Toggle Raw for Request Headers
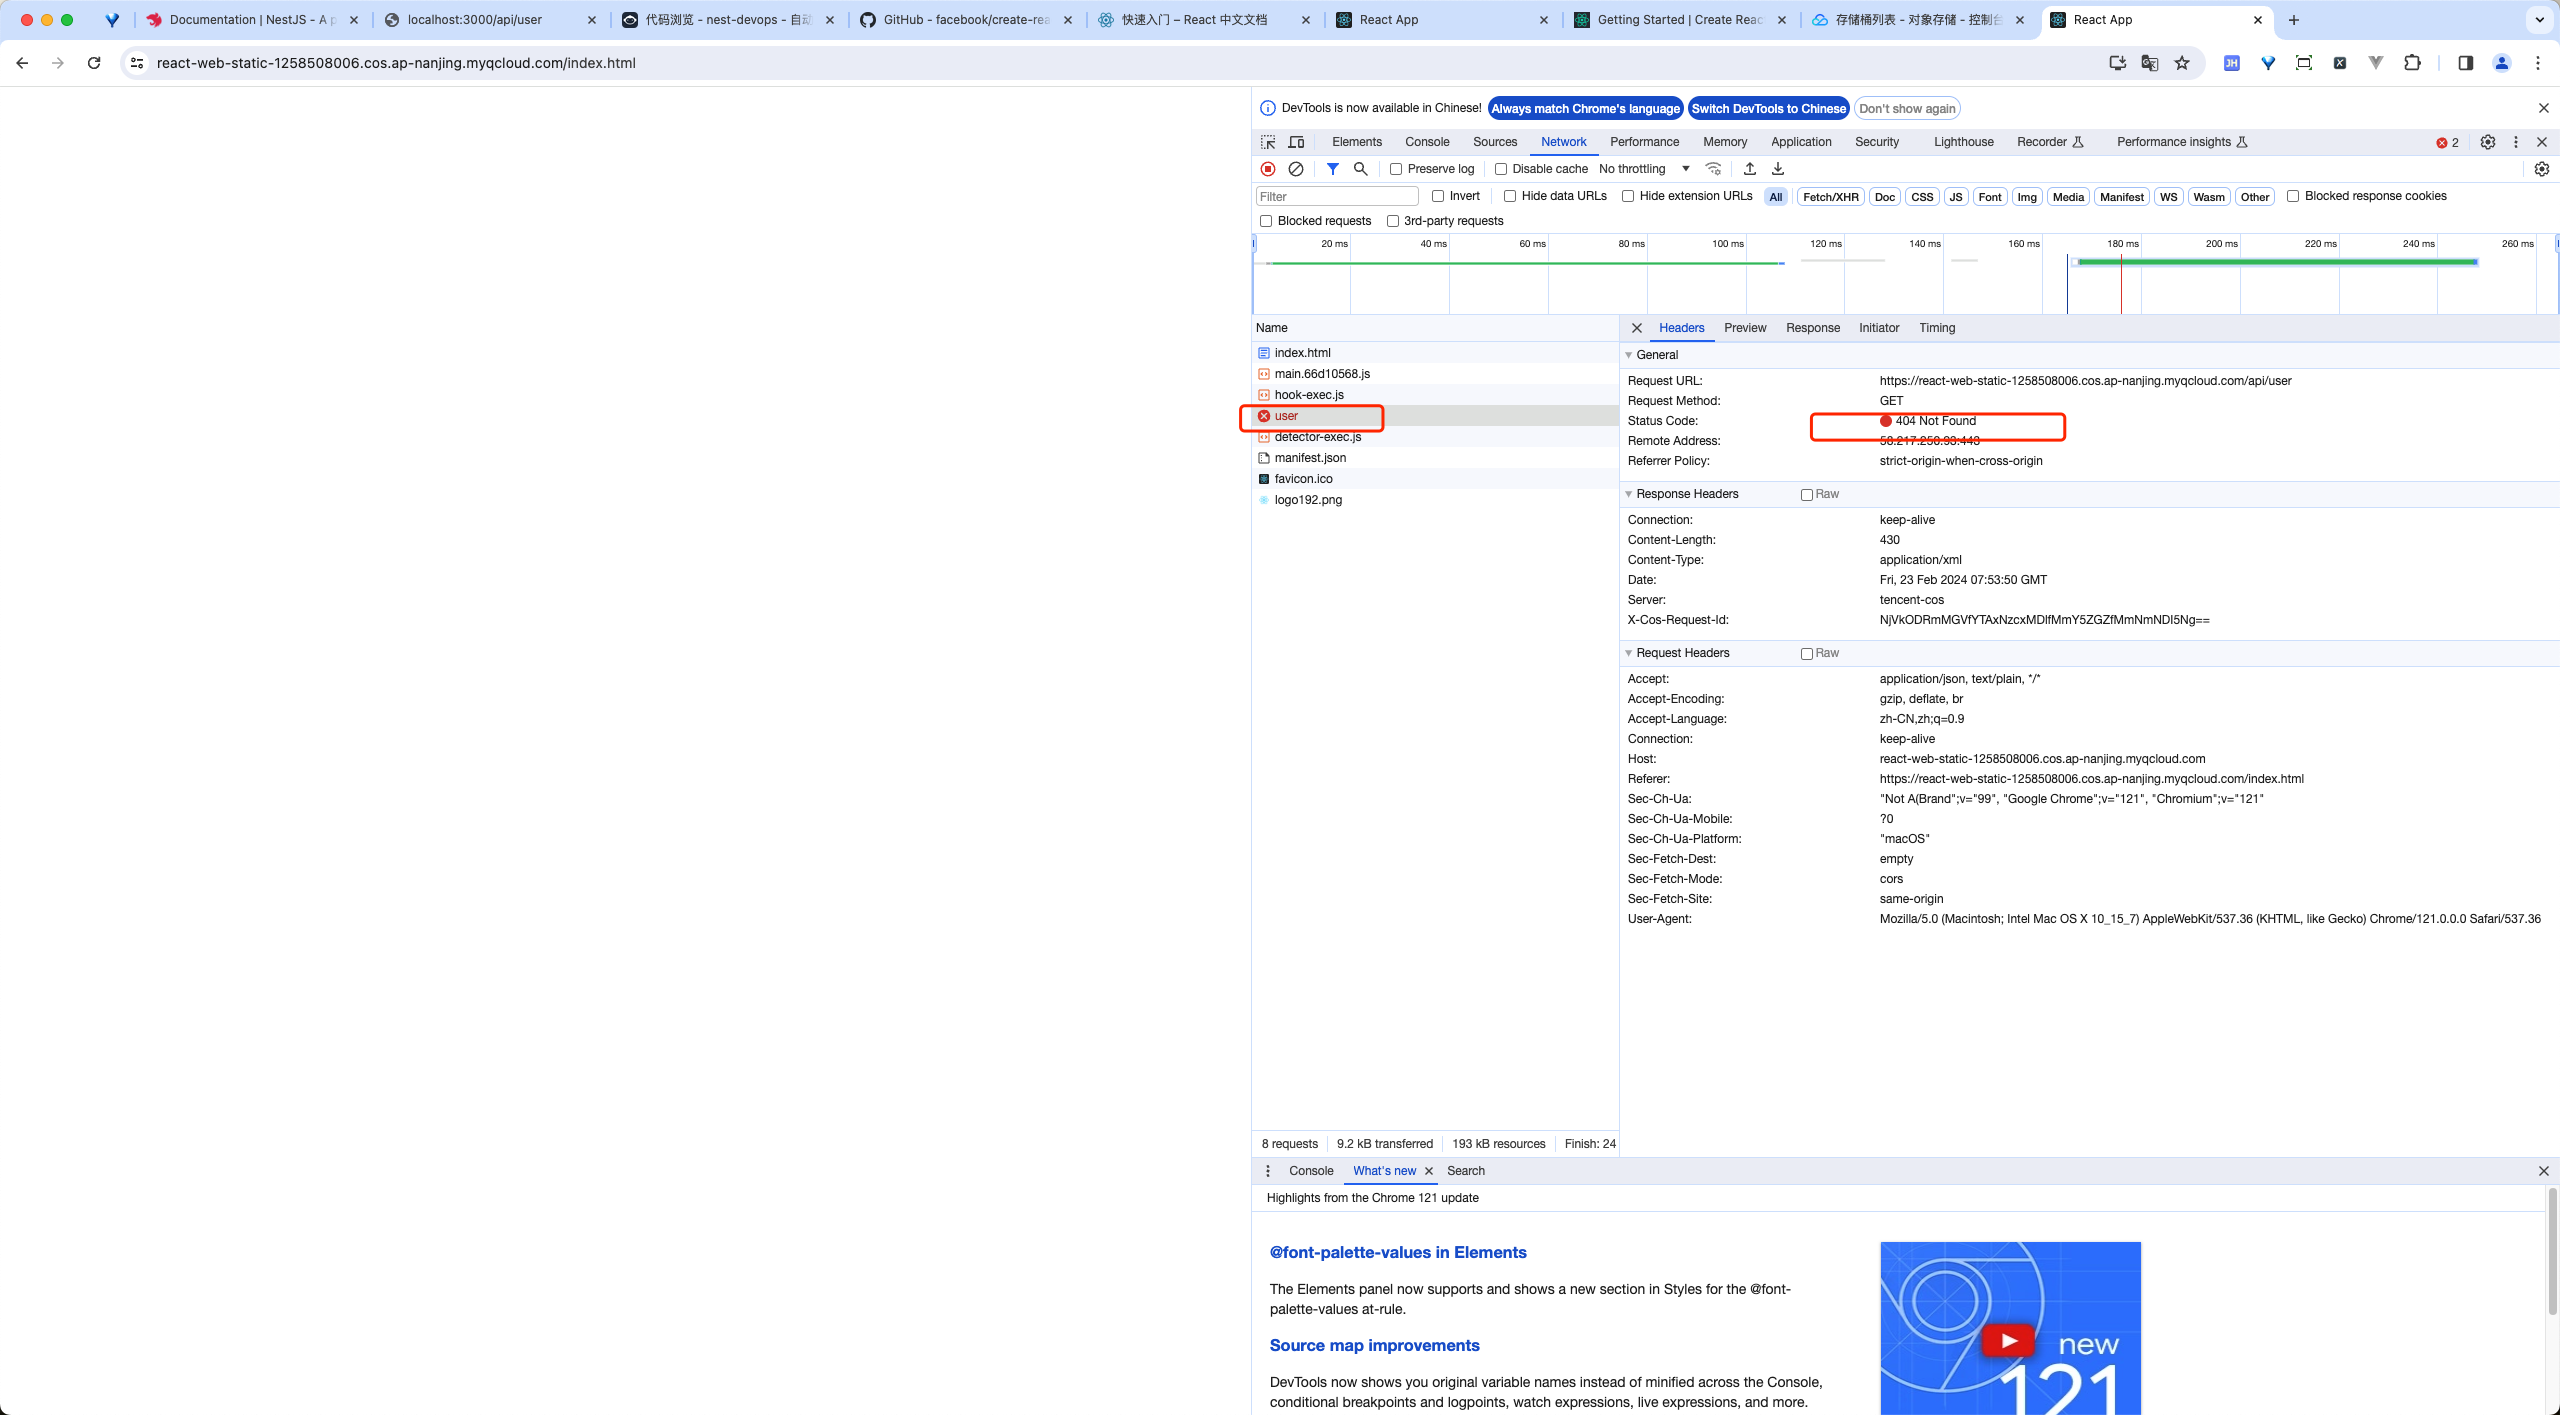Image resolution: width=2560 pixels, height=1415 pixels. 1807,654
